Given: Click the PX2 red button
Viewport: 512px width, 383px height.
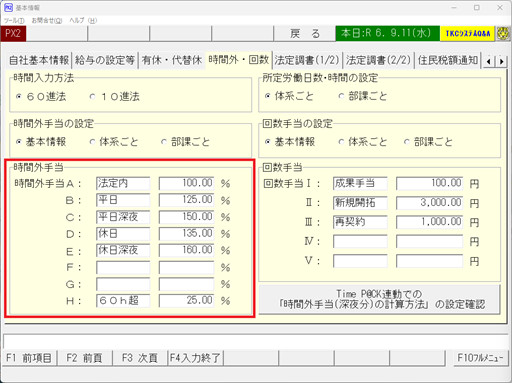Looking at the screenshot, I should [13, 33].
